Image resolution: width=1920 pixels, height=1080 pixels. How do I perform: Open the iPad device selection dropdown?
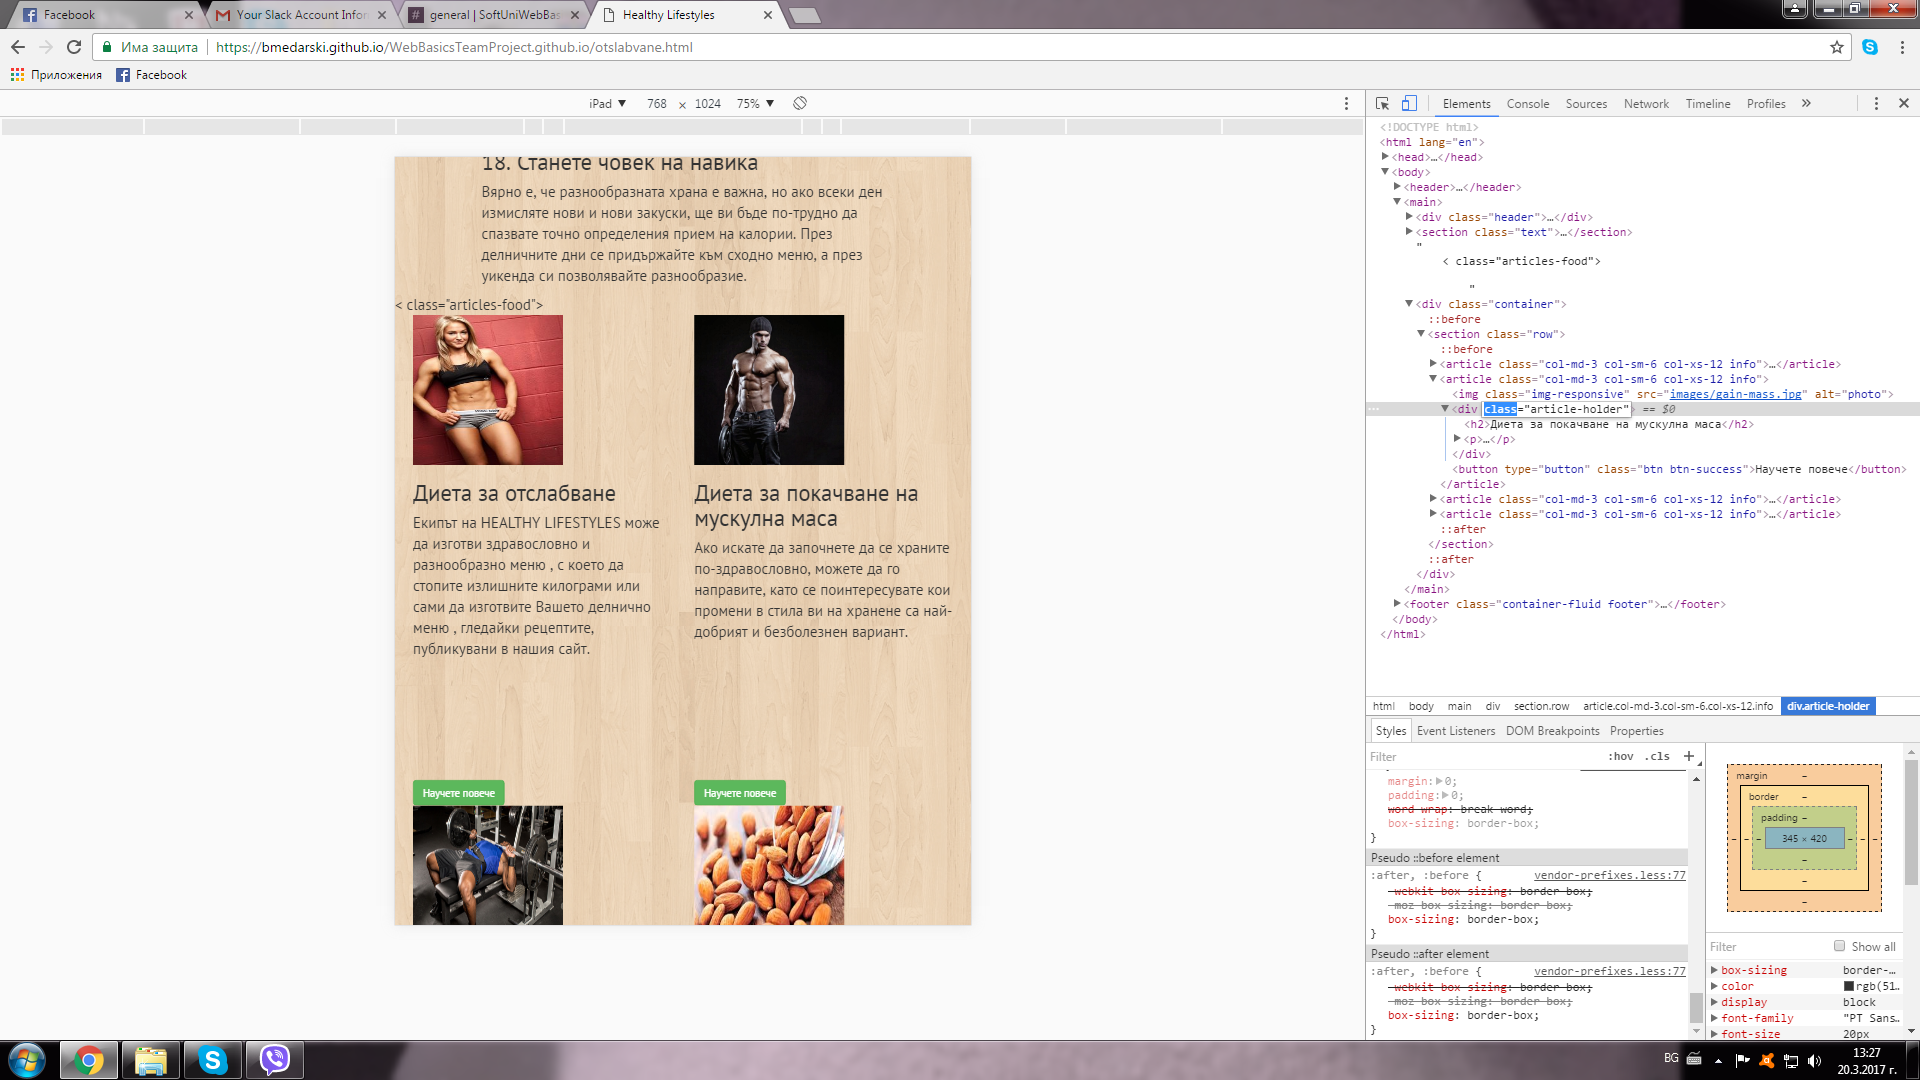[x=607, y=103]
